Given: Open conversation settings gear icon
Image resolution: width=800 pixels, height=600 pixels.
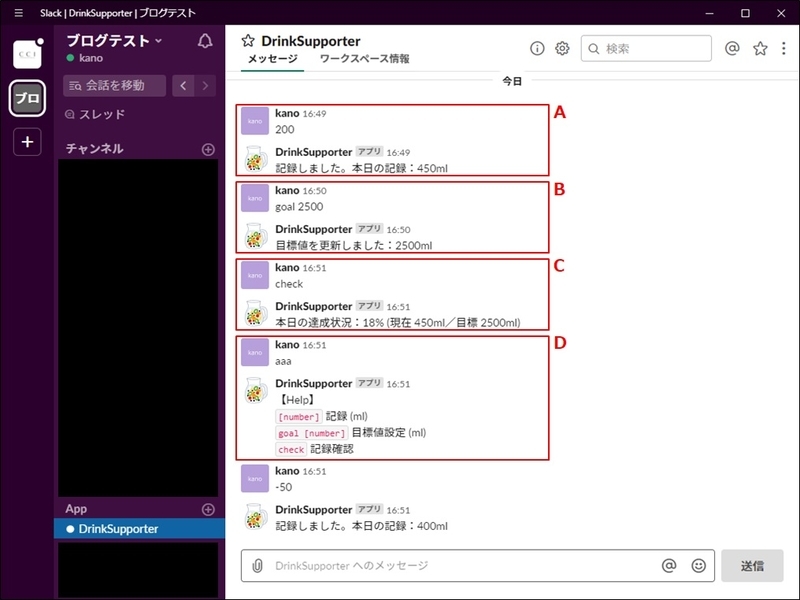Looking at the screenshot, I should (562, 48).
